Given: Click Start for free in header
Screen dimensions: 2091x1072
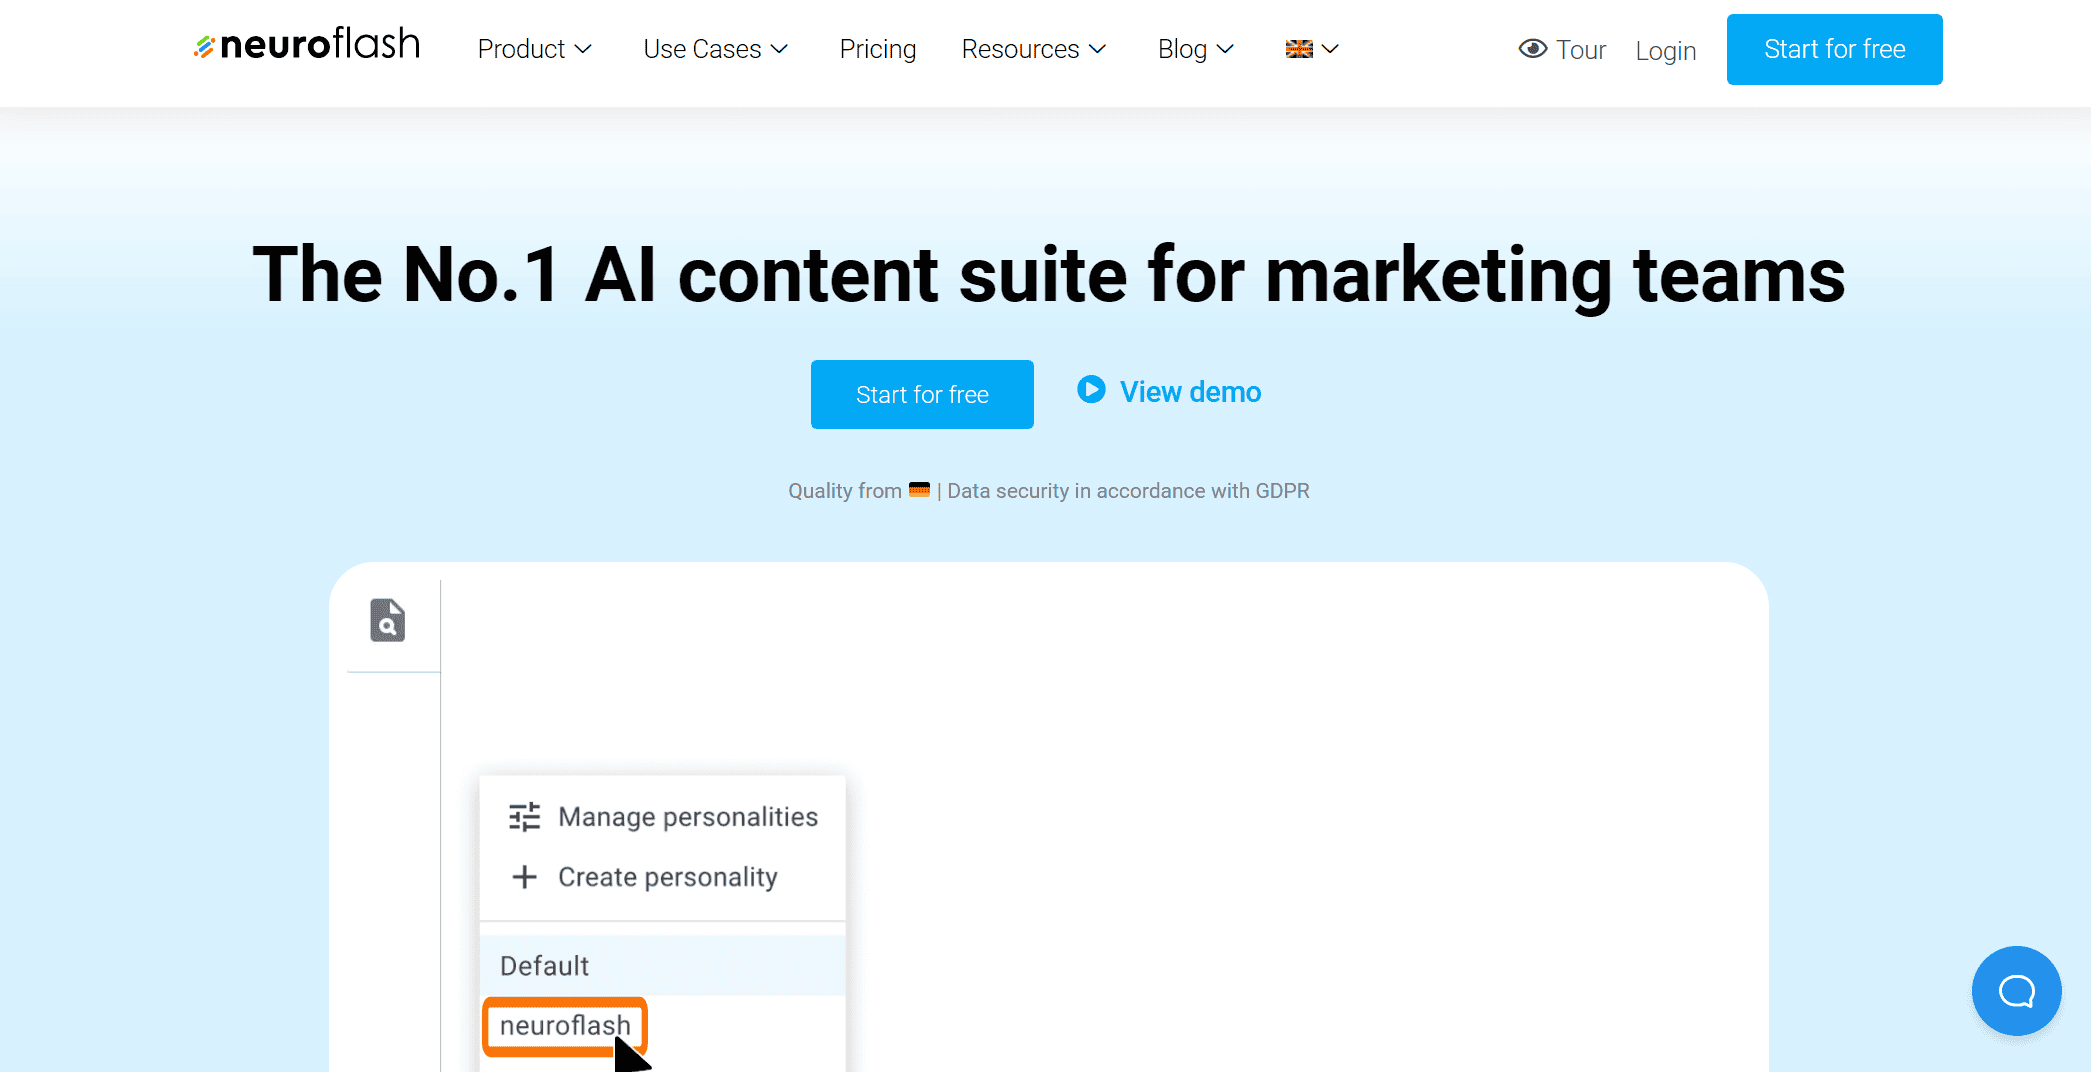Looking at the screenshot, I should (1834, 49).
